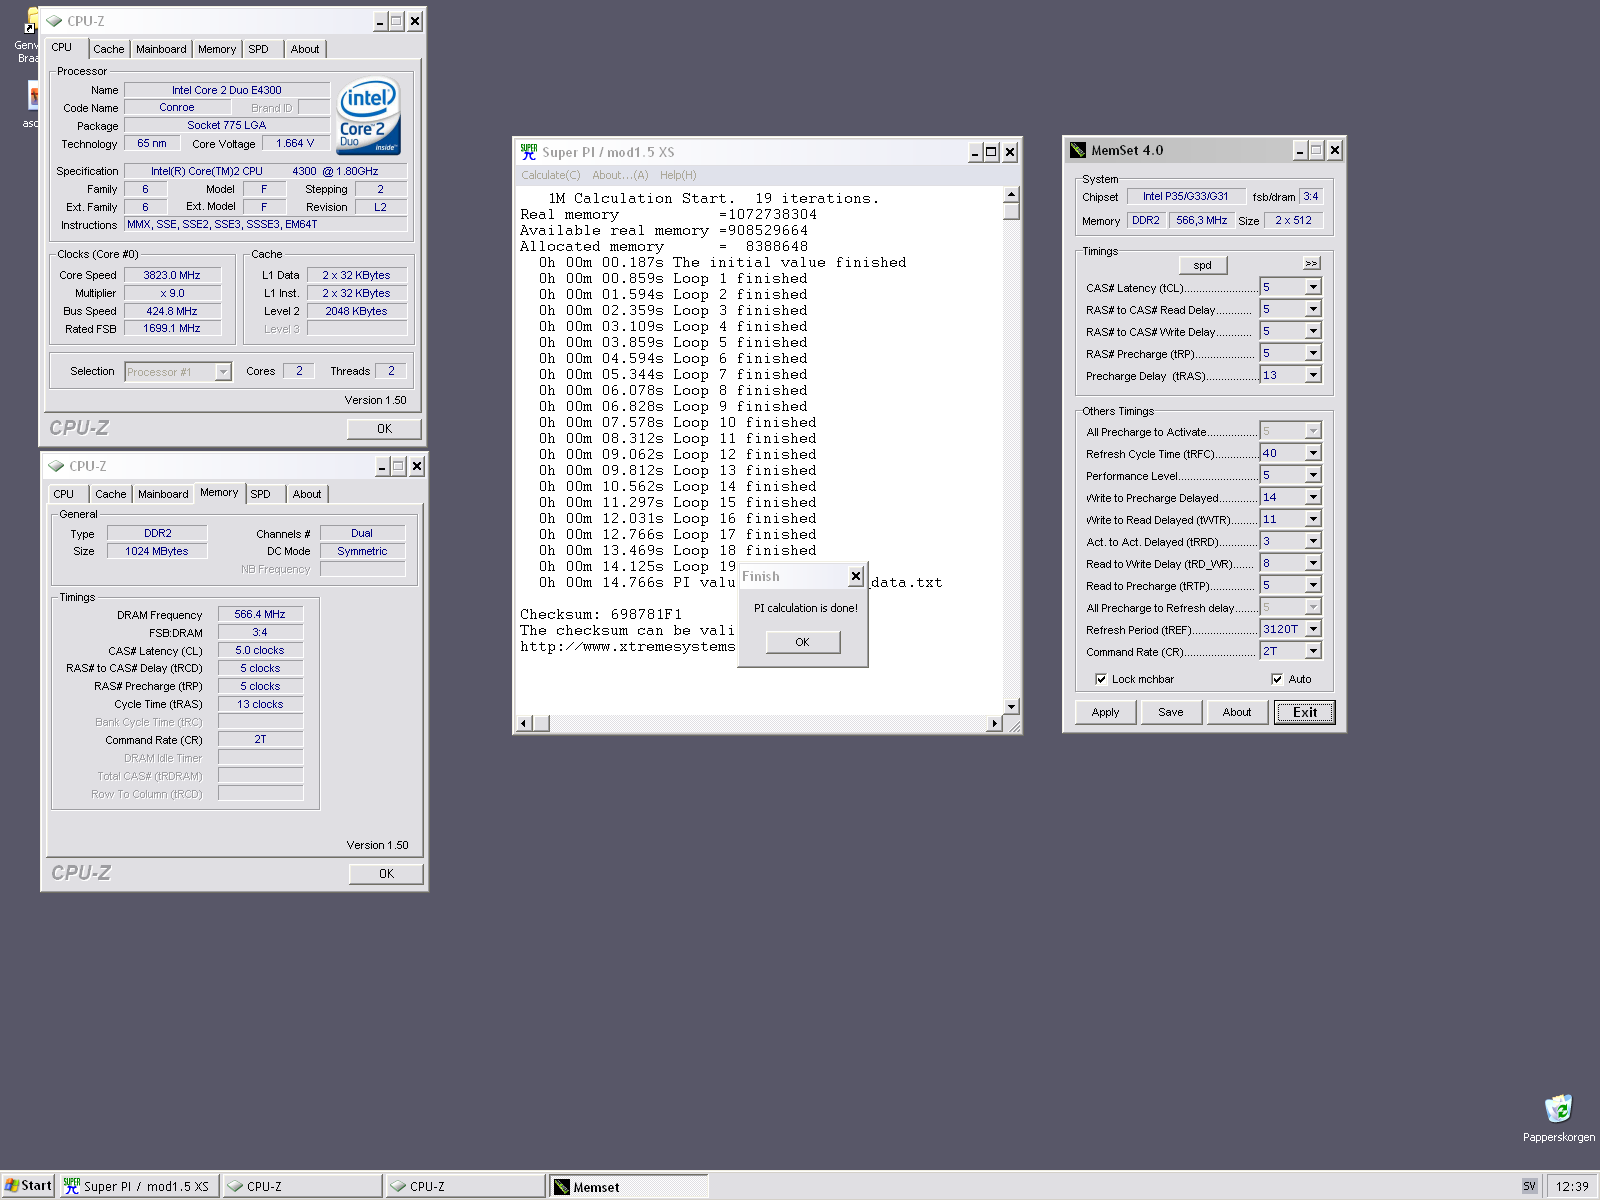The height and width of the screenshot is (1200, 1600).
Task: Open About...(A) menu in Super PI
Action: pyautogui.click(x=620, y=175)
